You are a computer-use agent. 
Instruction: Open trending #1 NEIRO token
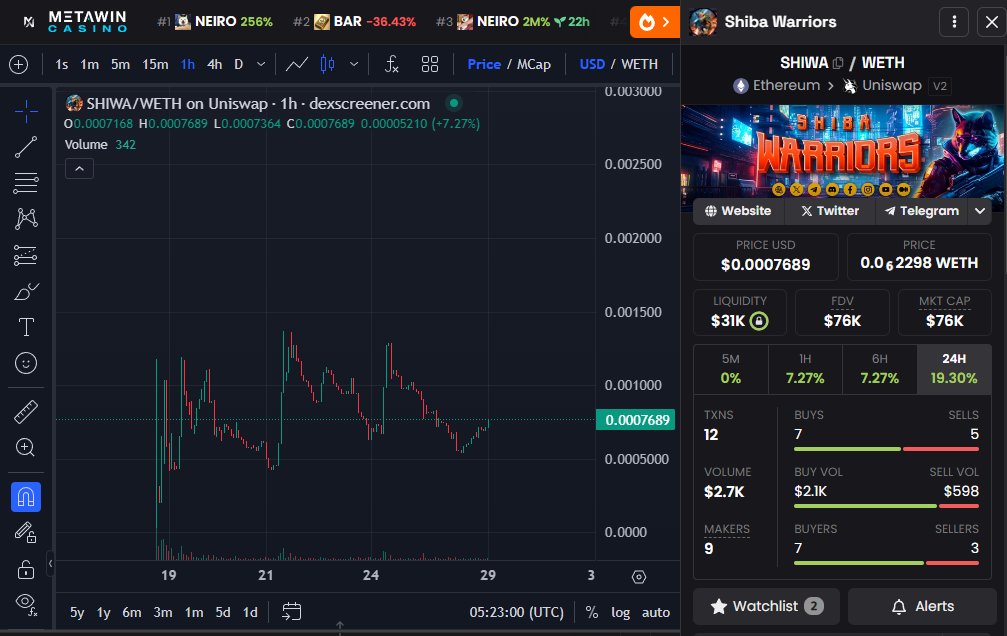[x=215, y=22]
